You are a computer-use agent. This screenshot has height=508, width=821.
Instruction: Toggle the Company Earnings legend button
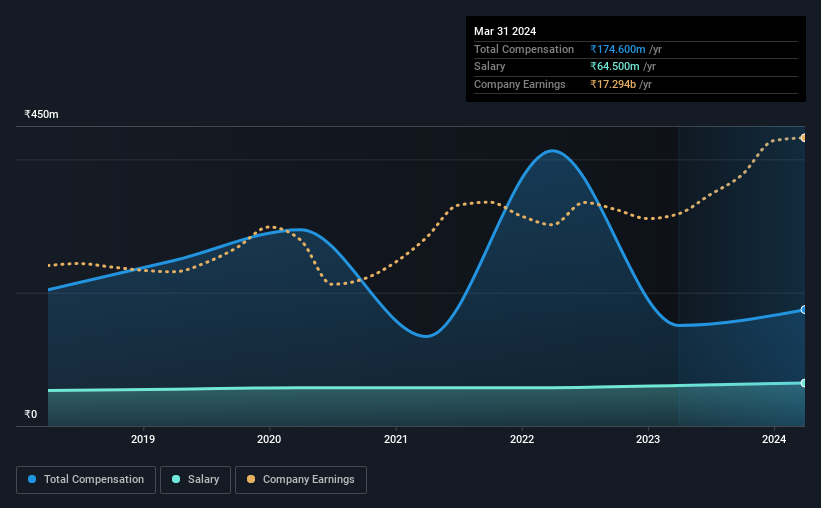click(301, 480)
